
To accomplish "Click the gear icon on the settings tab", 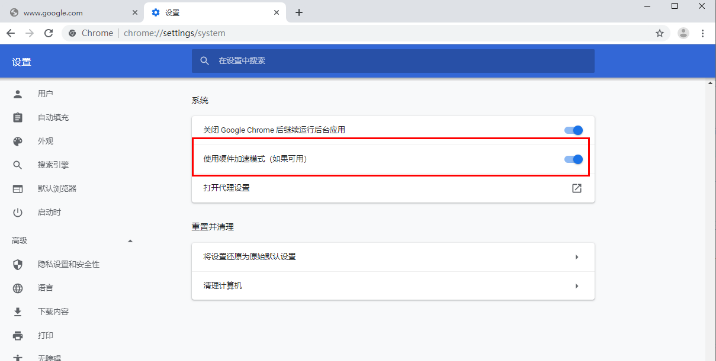I will (155, 12).
